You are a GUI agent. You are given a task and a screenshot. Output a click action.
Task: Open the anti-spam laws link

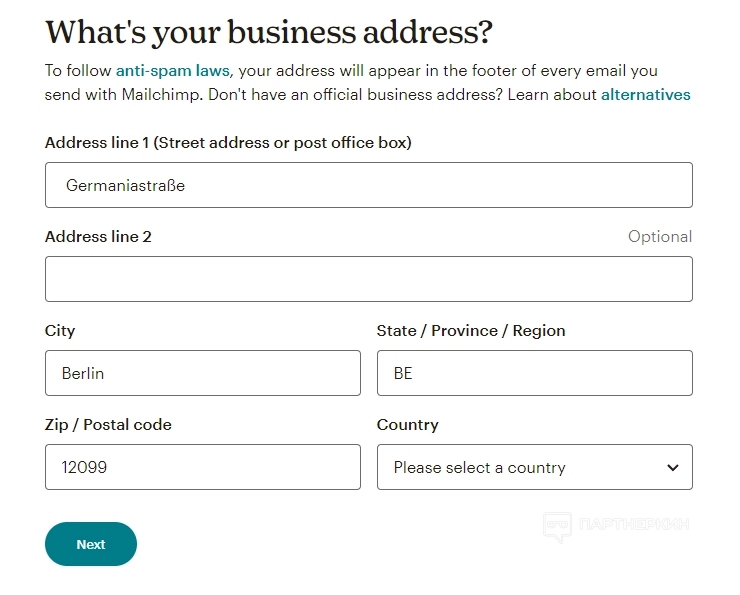pos(173,71)
